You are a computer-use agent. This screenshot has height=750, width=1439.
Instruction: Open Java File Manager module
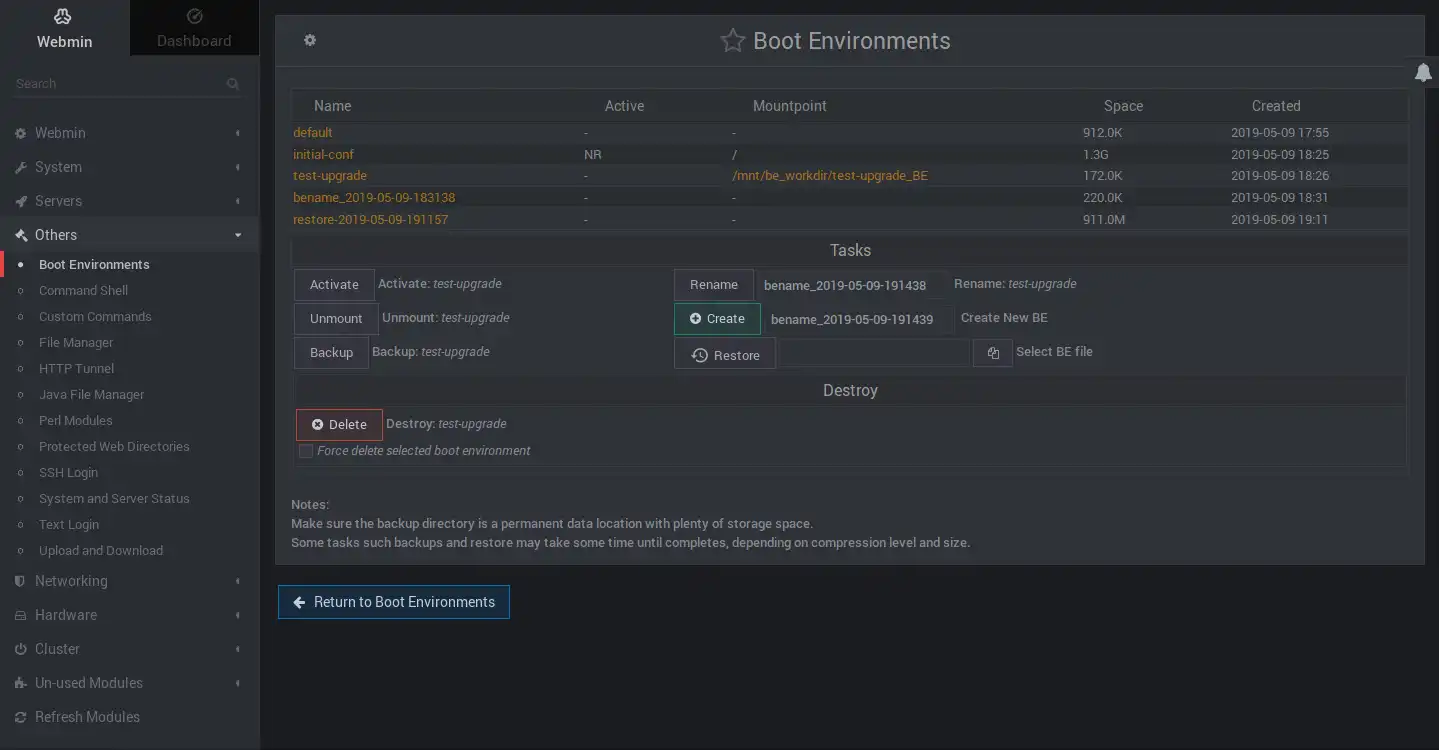(x=91, y=394)
